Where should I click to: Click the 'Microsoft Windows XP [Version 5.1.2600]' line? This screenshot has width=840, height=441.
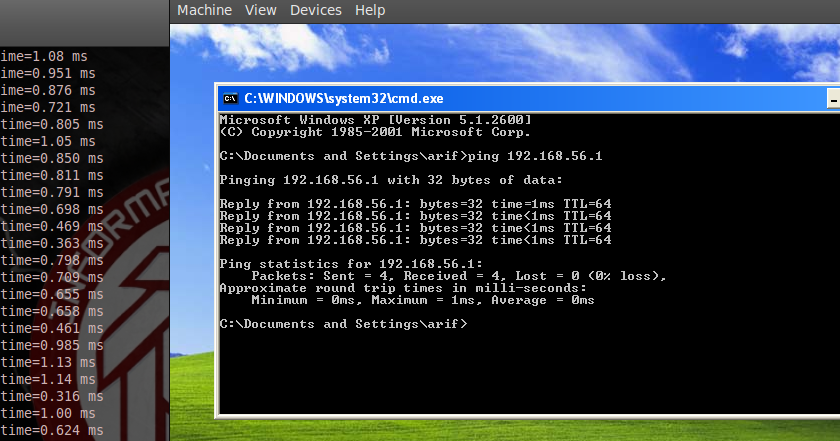point(376,120)
